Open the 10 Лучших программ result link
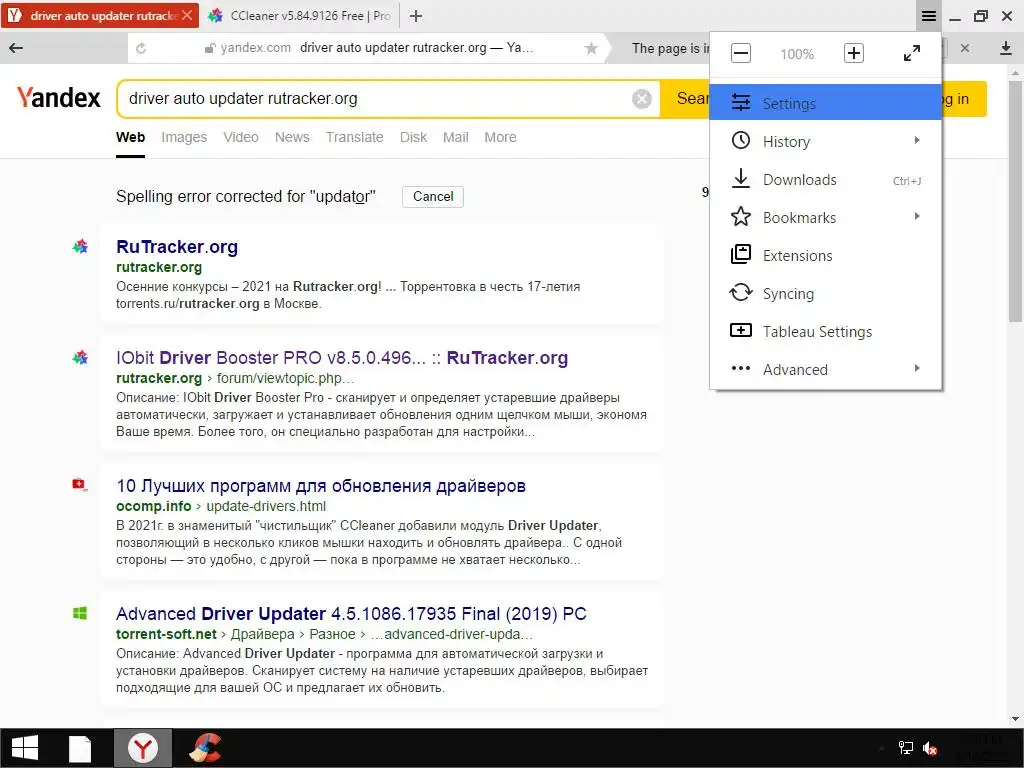The width and height of the screenshot is (1024, 768). click(321, 486)
